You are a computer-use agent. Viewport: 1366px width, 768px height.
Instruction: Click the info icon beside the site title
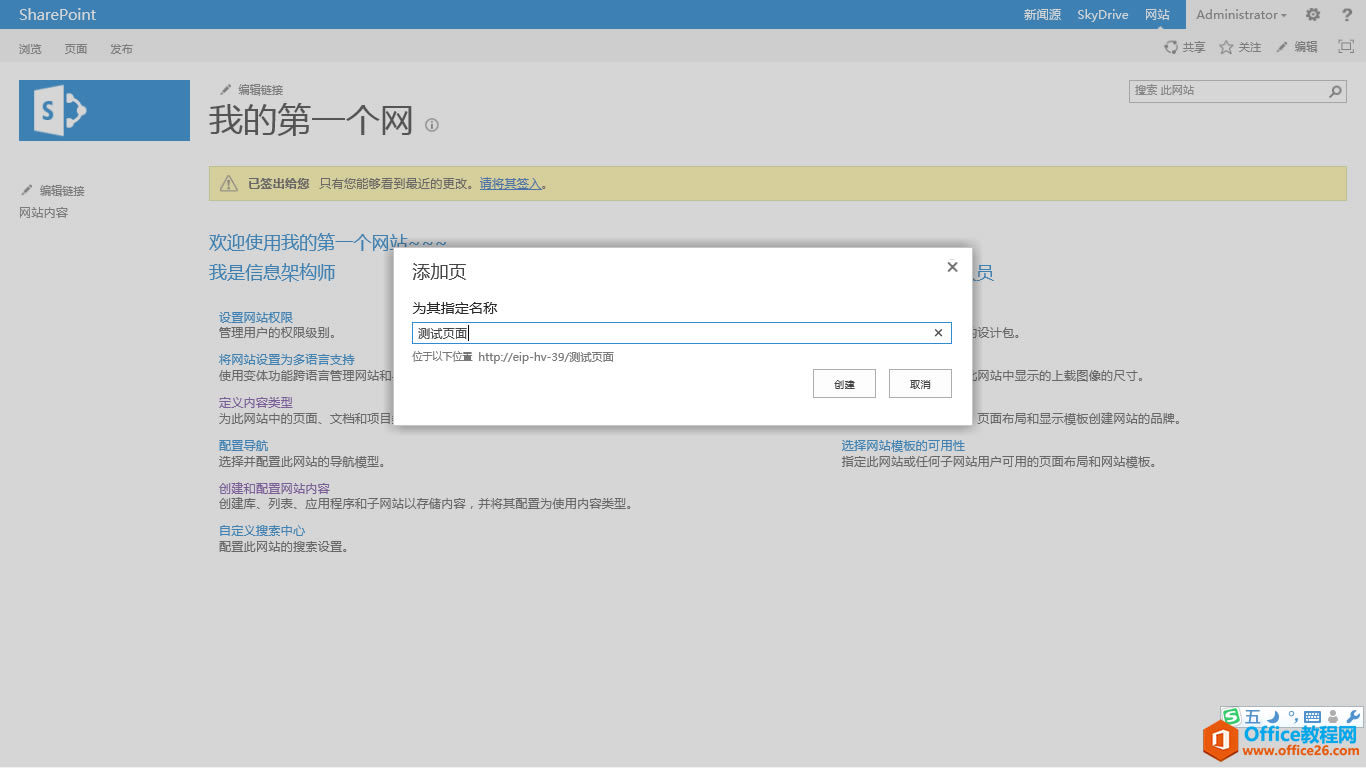tap(431, 125)
